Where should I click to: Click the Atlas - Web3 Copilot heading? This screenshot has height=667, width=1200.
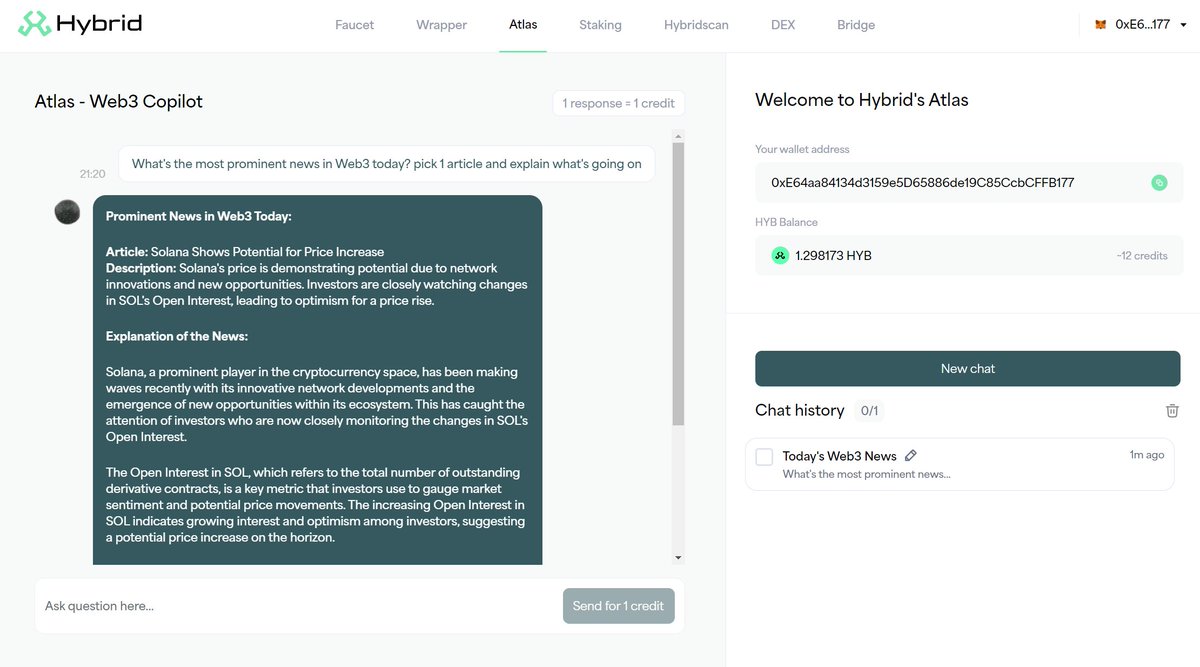pyautogui.click(x=118, y=101)
